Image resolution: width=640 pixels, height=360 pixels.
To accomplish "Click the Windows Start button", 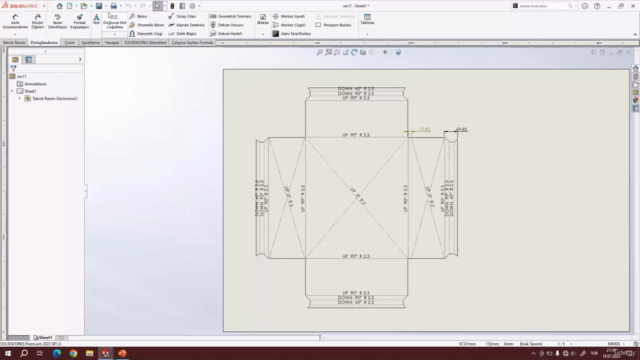I will tap(8, 353).
